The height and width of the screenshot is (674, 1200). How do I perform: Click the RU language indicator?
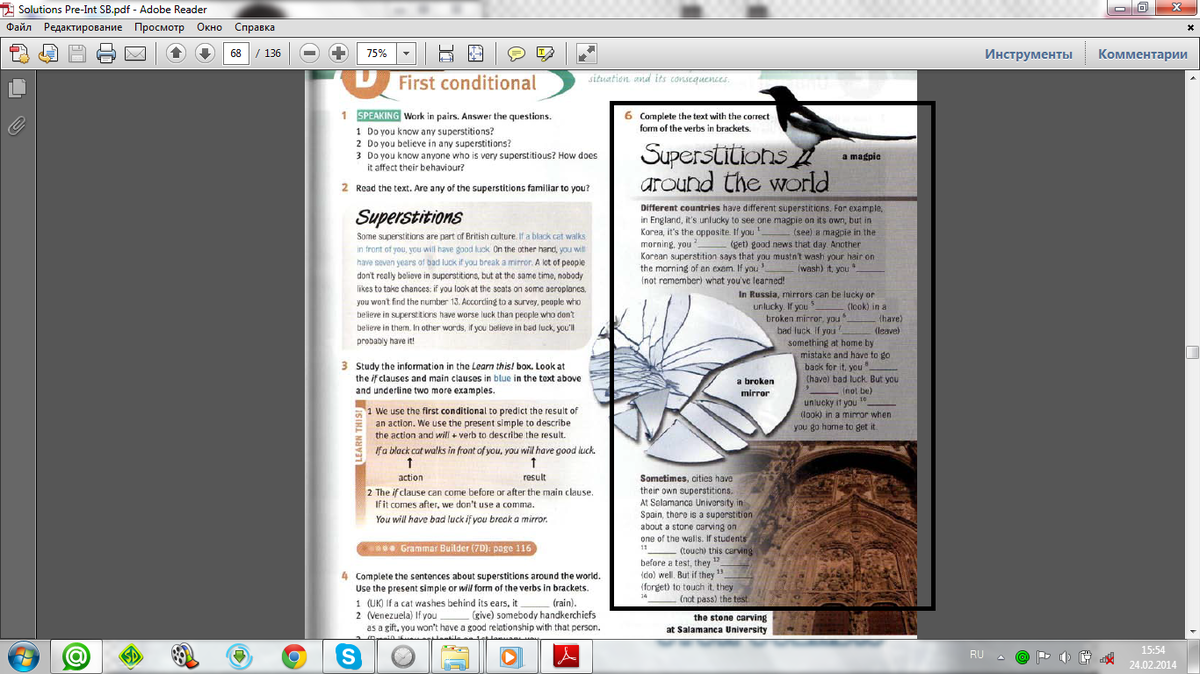click(977, 654)
